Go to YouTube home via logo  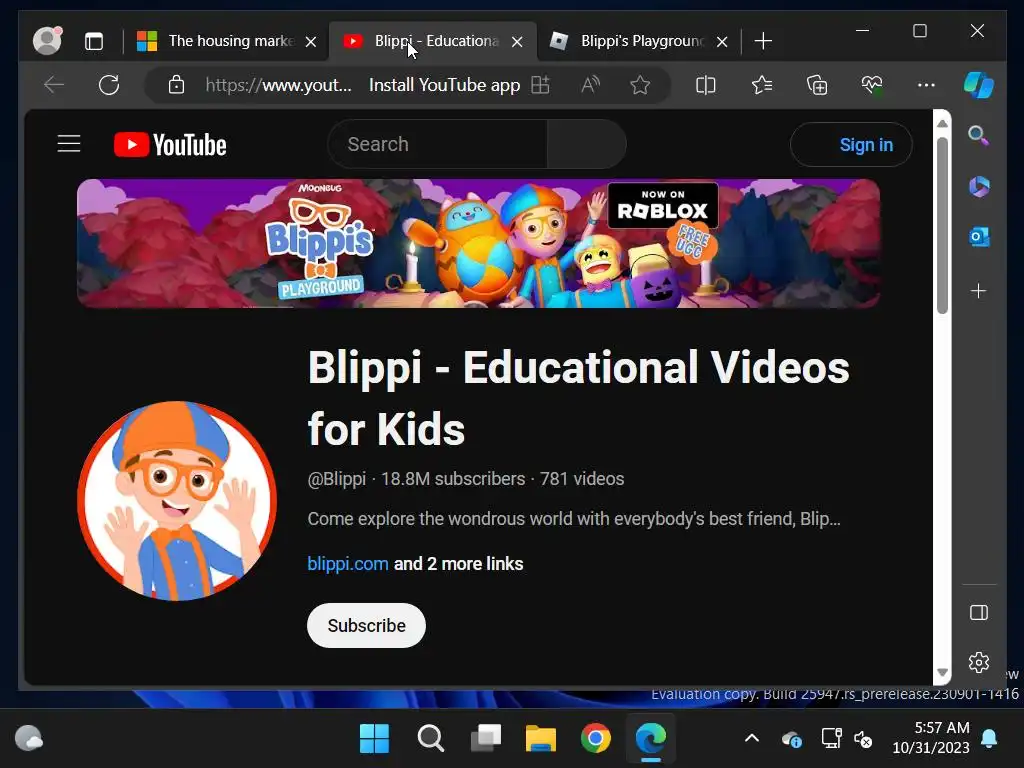click(170, 145)
